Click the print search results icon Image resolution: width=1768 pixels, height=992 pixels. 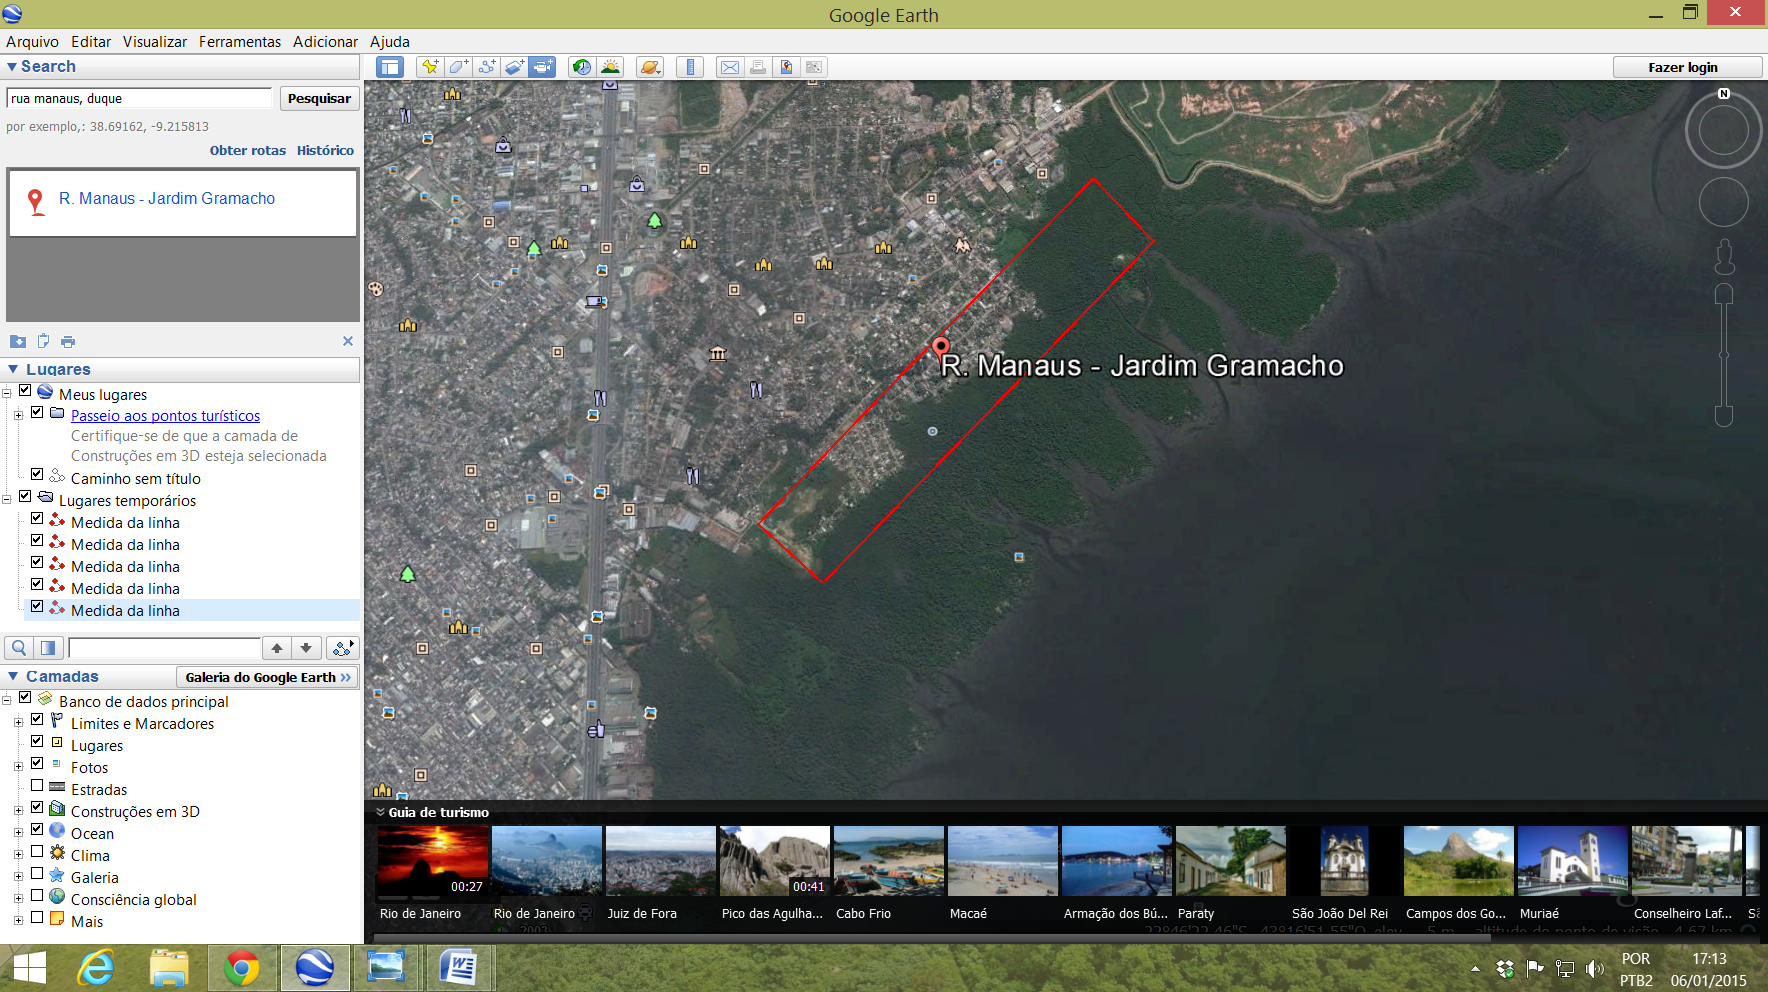tap(68, 341)
